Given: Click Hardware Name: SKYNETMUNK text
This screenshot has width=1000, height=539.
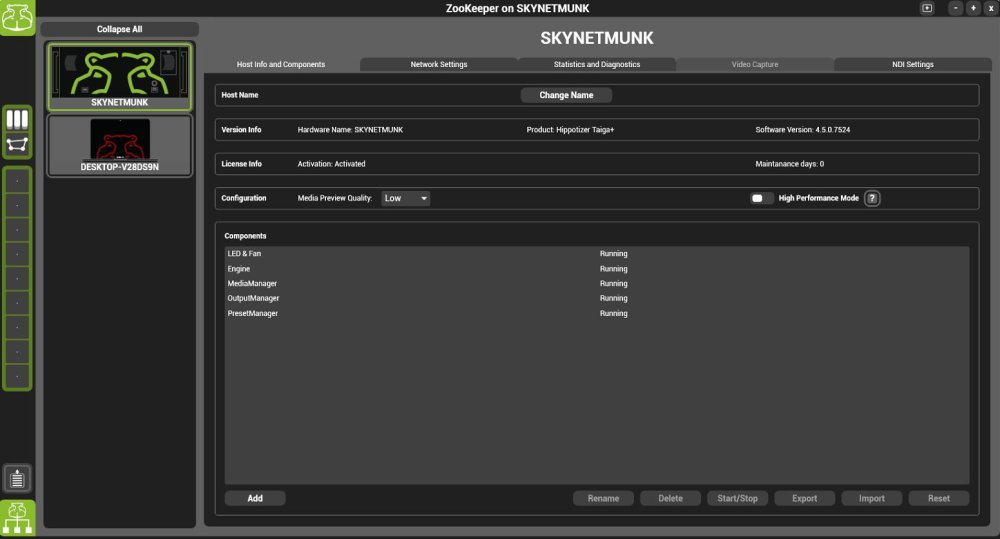Looking at the screenshot, I should point(350,129).
